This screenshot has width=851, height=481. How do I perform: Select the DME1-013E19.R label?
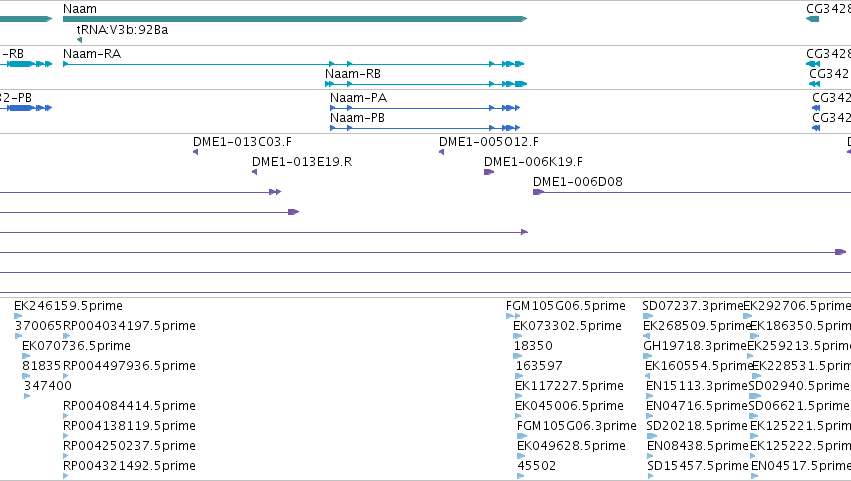click(302, 162)
